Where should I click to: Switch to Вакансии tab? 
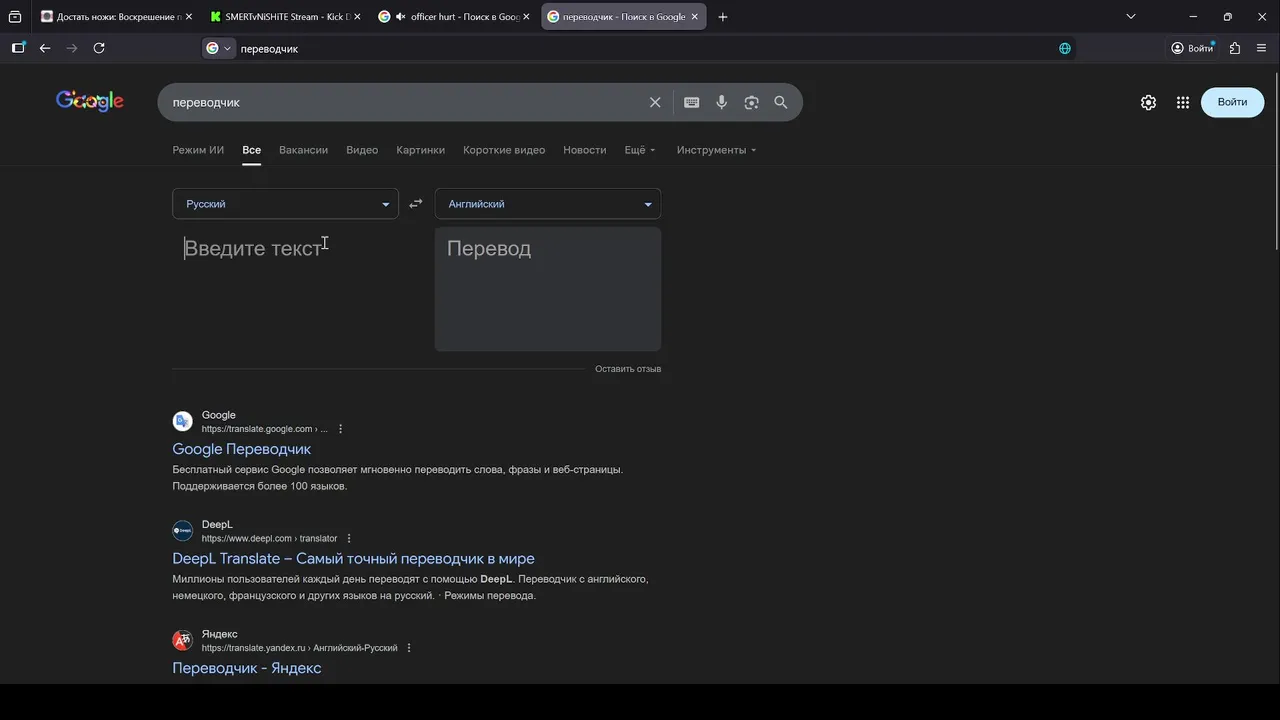pos(303,150)
